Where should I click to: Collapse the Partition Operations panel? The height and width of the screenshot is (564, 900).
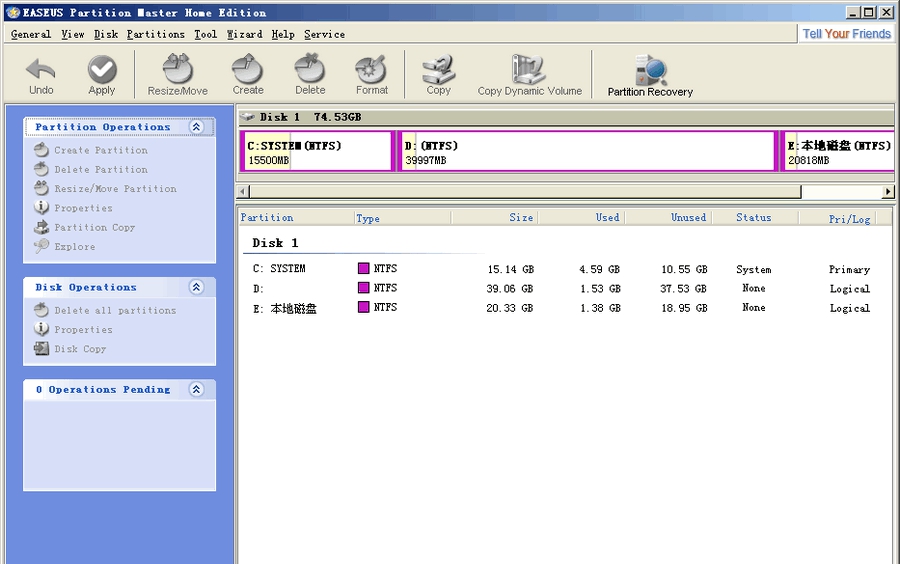[x=196, y=127]
